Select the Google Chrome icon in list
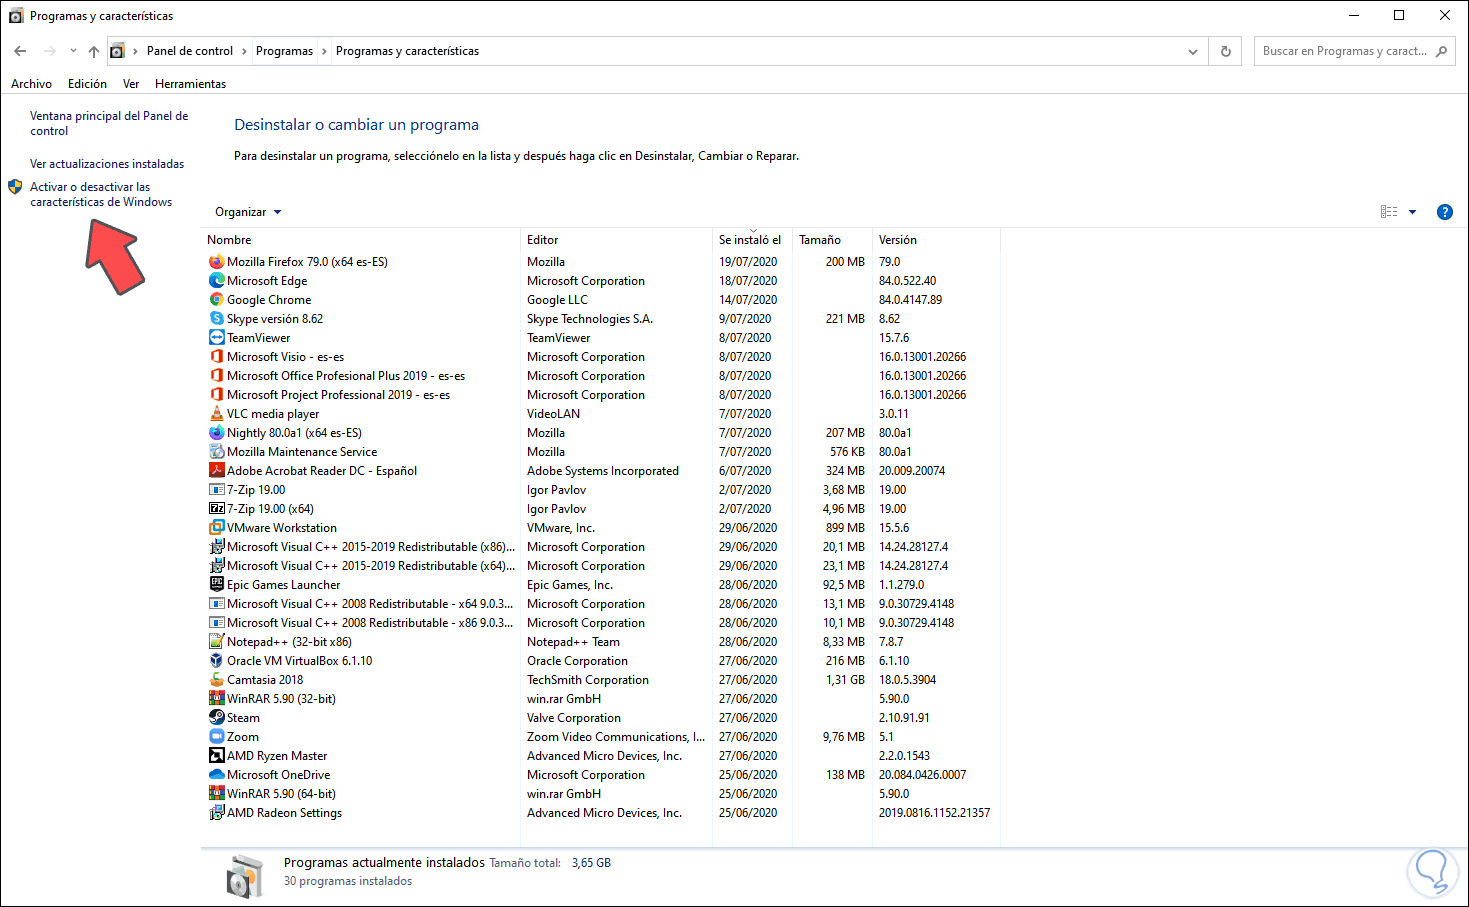The height and width of the screenshot is (907, 1469). coord(216,300)
